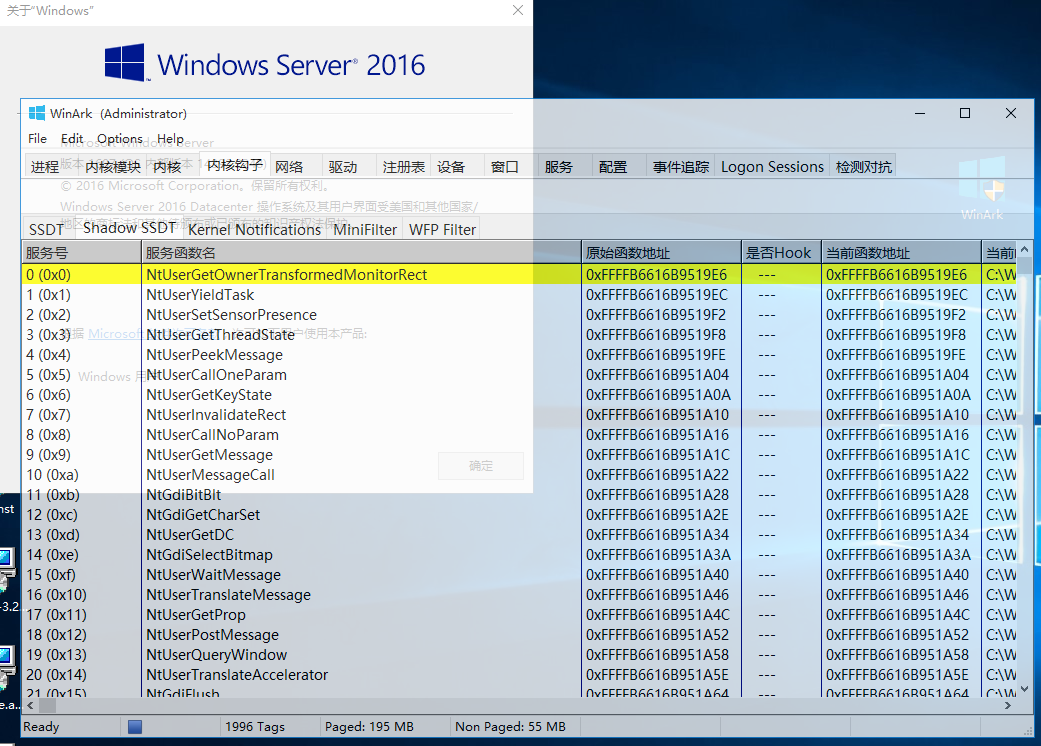Select the Shadow SSDT sub-tab
Image resolution: width=1041 pixels, height=746 pixels.
coord(129,228)
